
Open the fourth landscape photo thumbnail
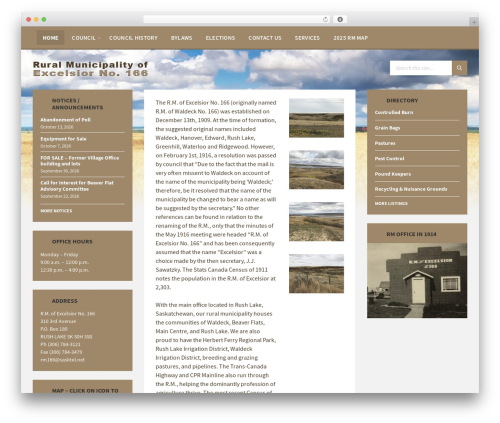316,274
